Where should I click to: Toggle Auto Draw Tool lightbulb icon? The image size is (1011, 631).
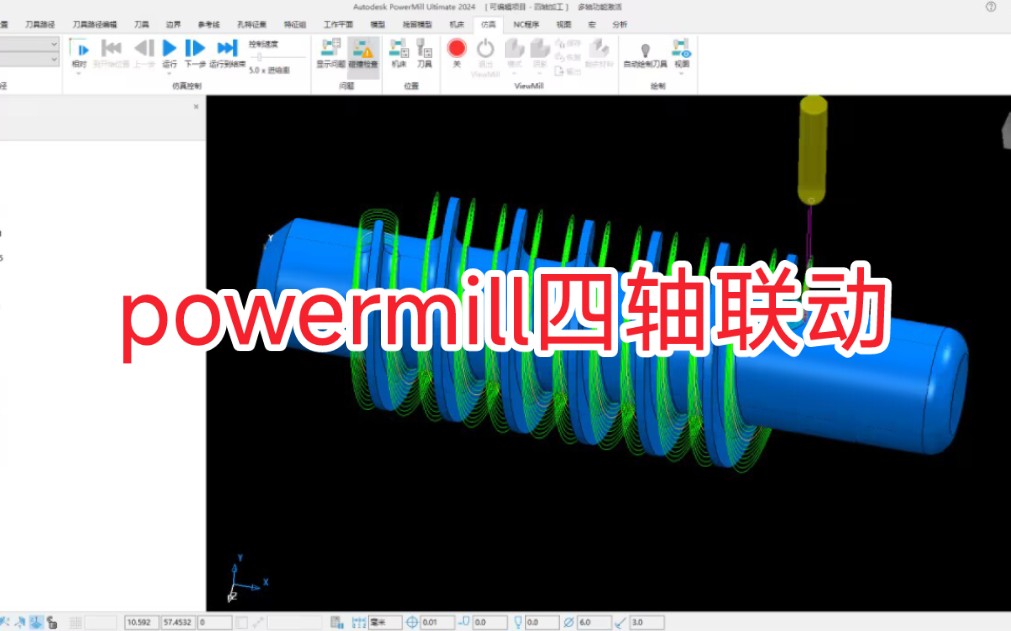click(x=645, y=50)
